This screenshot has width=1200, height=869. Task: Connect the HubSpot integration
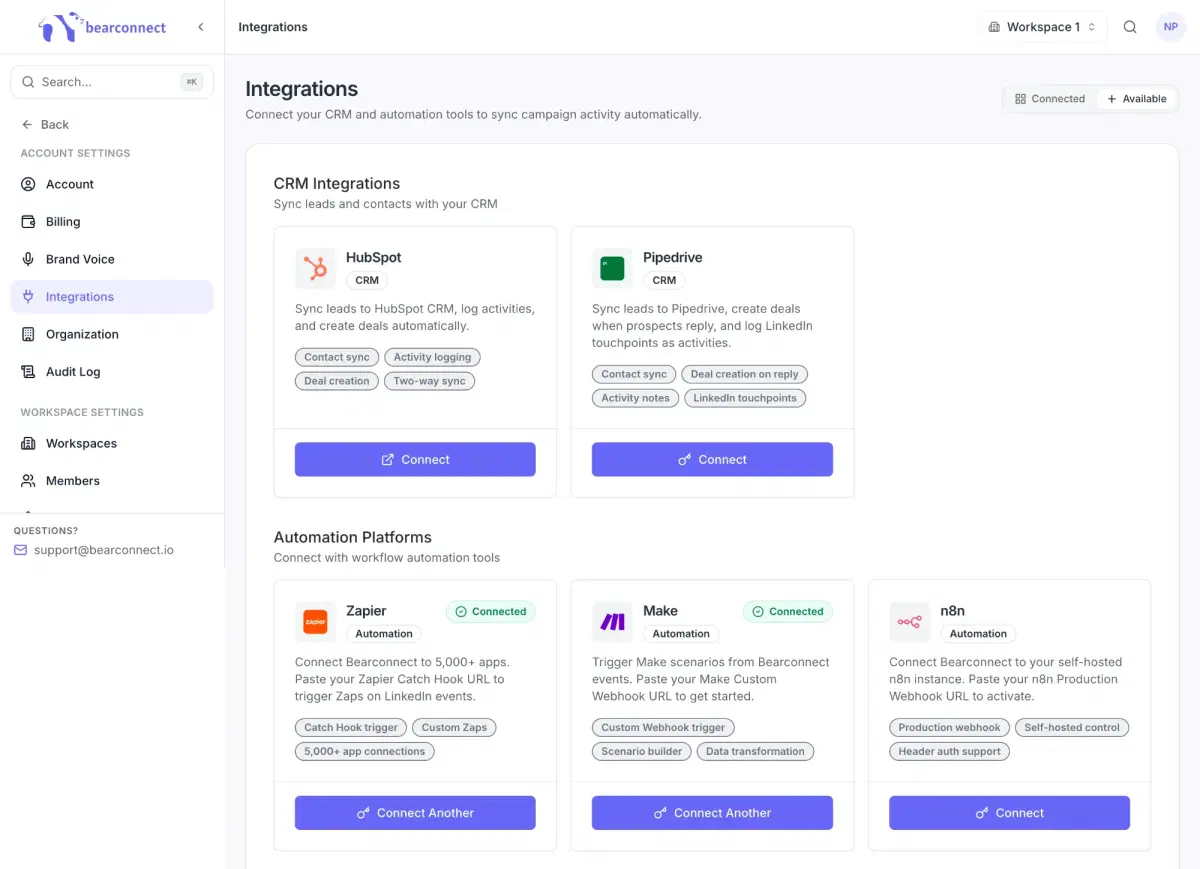415,460
